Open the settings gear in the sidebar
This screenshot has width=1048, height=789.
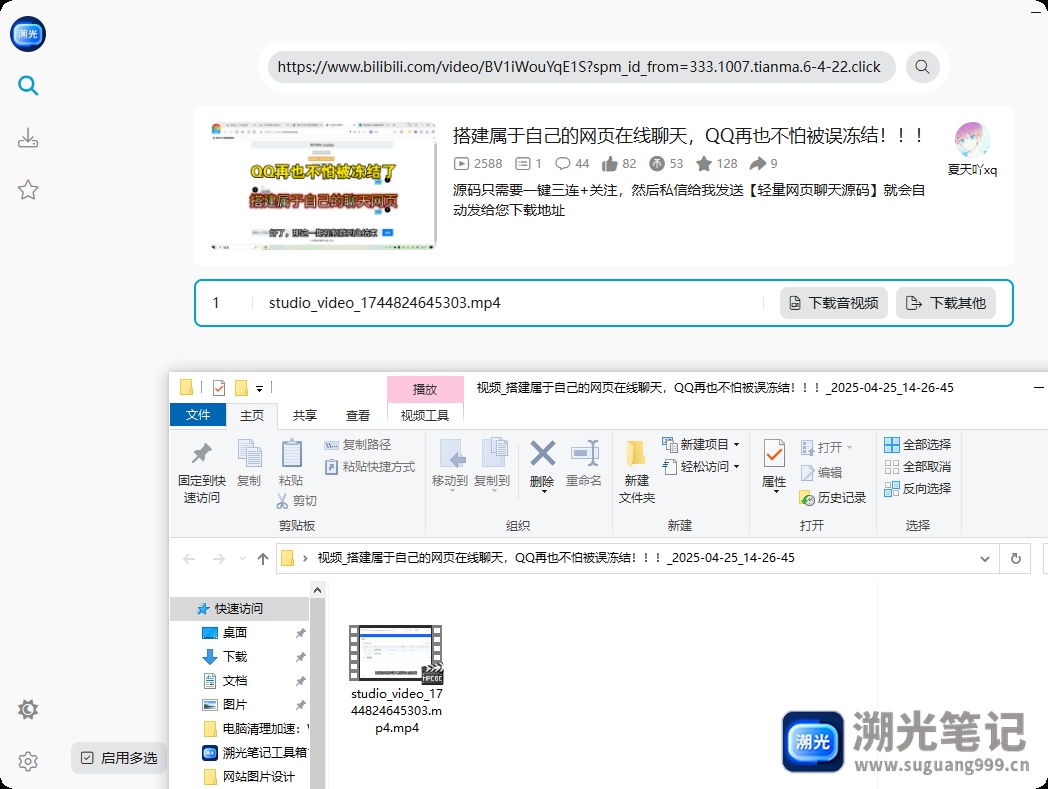(27, 761)
